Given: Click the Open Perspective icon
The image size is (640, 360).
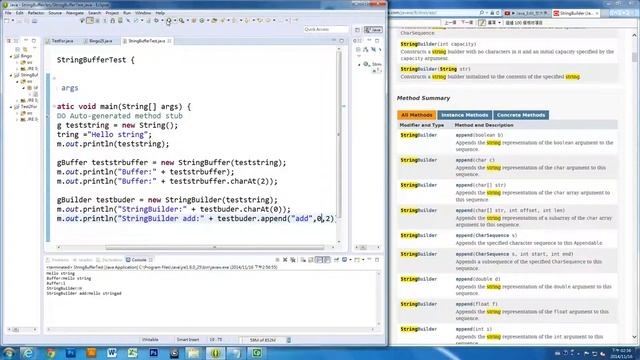Looking at the screenshot, I should (357, 29).
